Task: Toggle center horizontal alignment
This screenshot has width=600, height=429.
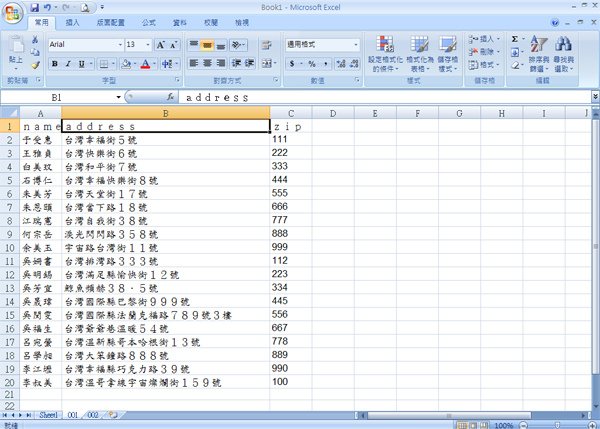Action: point(207,63)
